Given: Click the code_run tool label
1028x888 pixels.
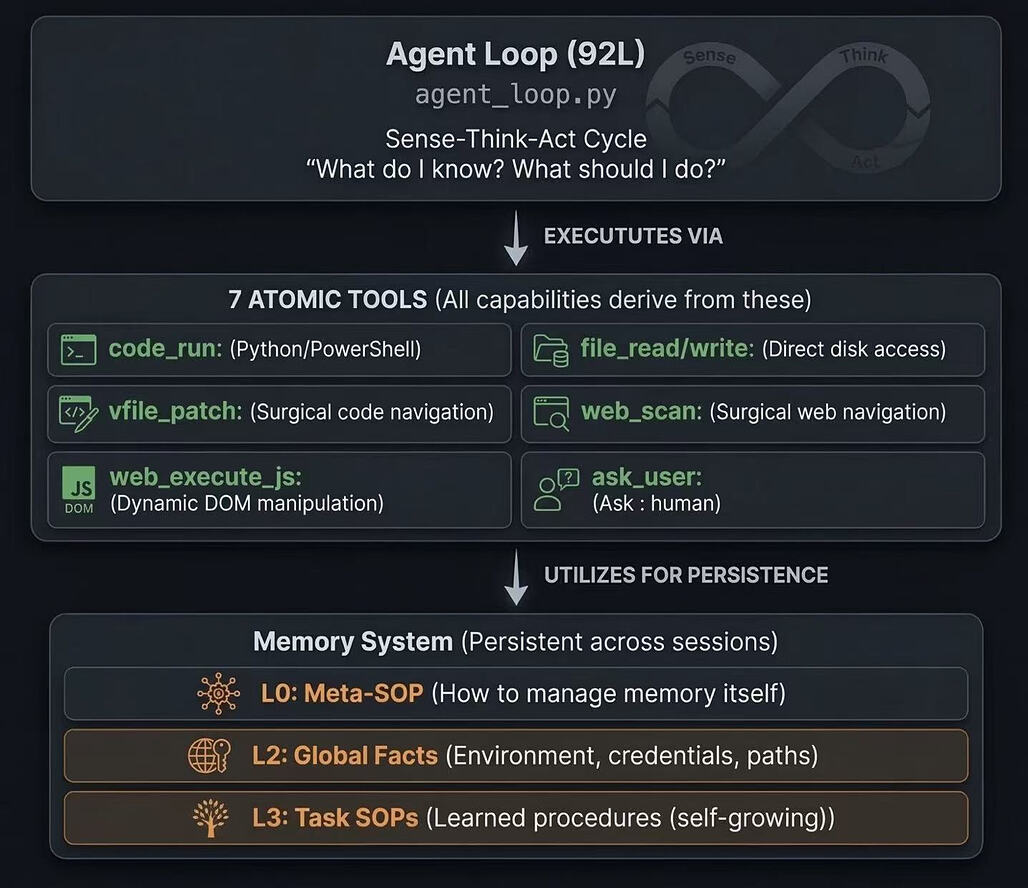Looking at the screenshot, I should coord(166,350).
